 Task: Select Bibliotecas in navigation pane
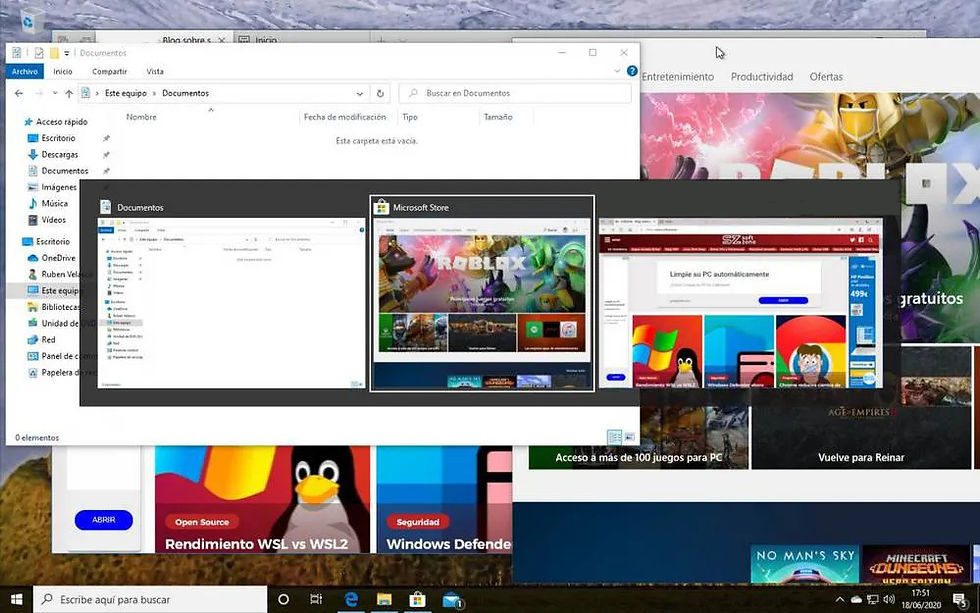(60, 307)
